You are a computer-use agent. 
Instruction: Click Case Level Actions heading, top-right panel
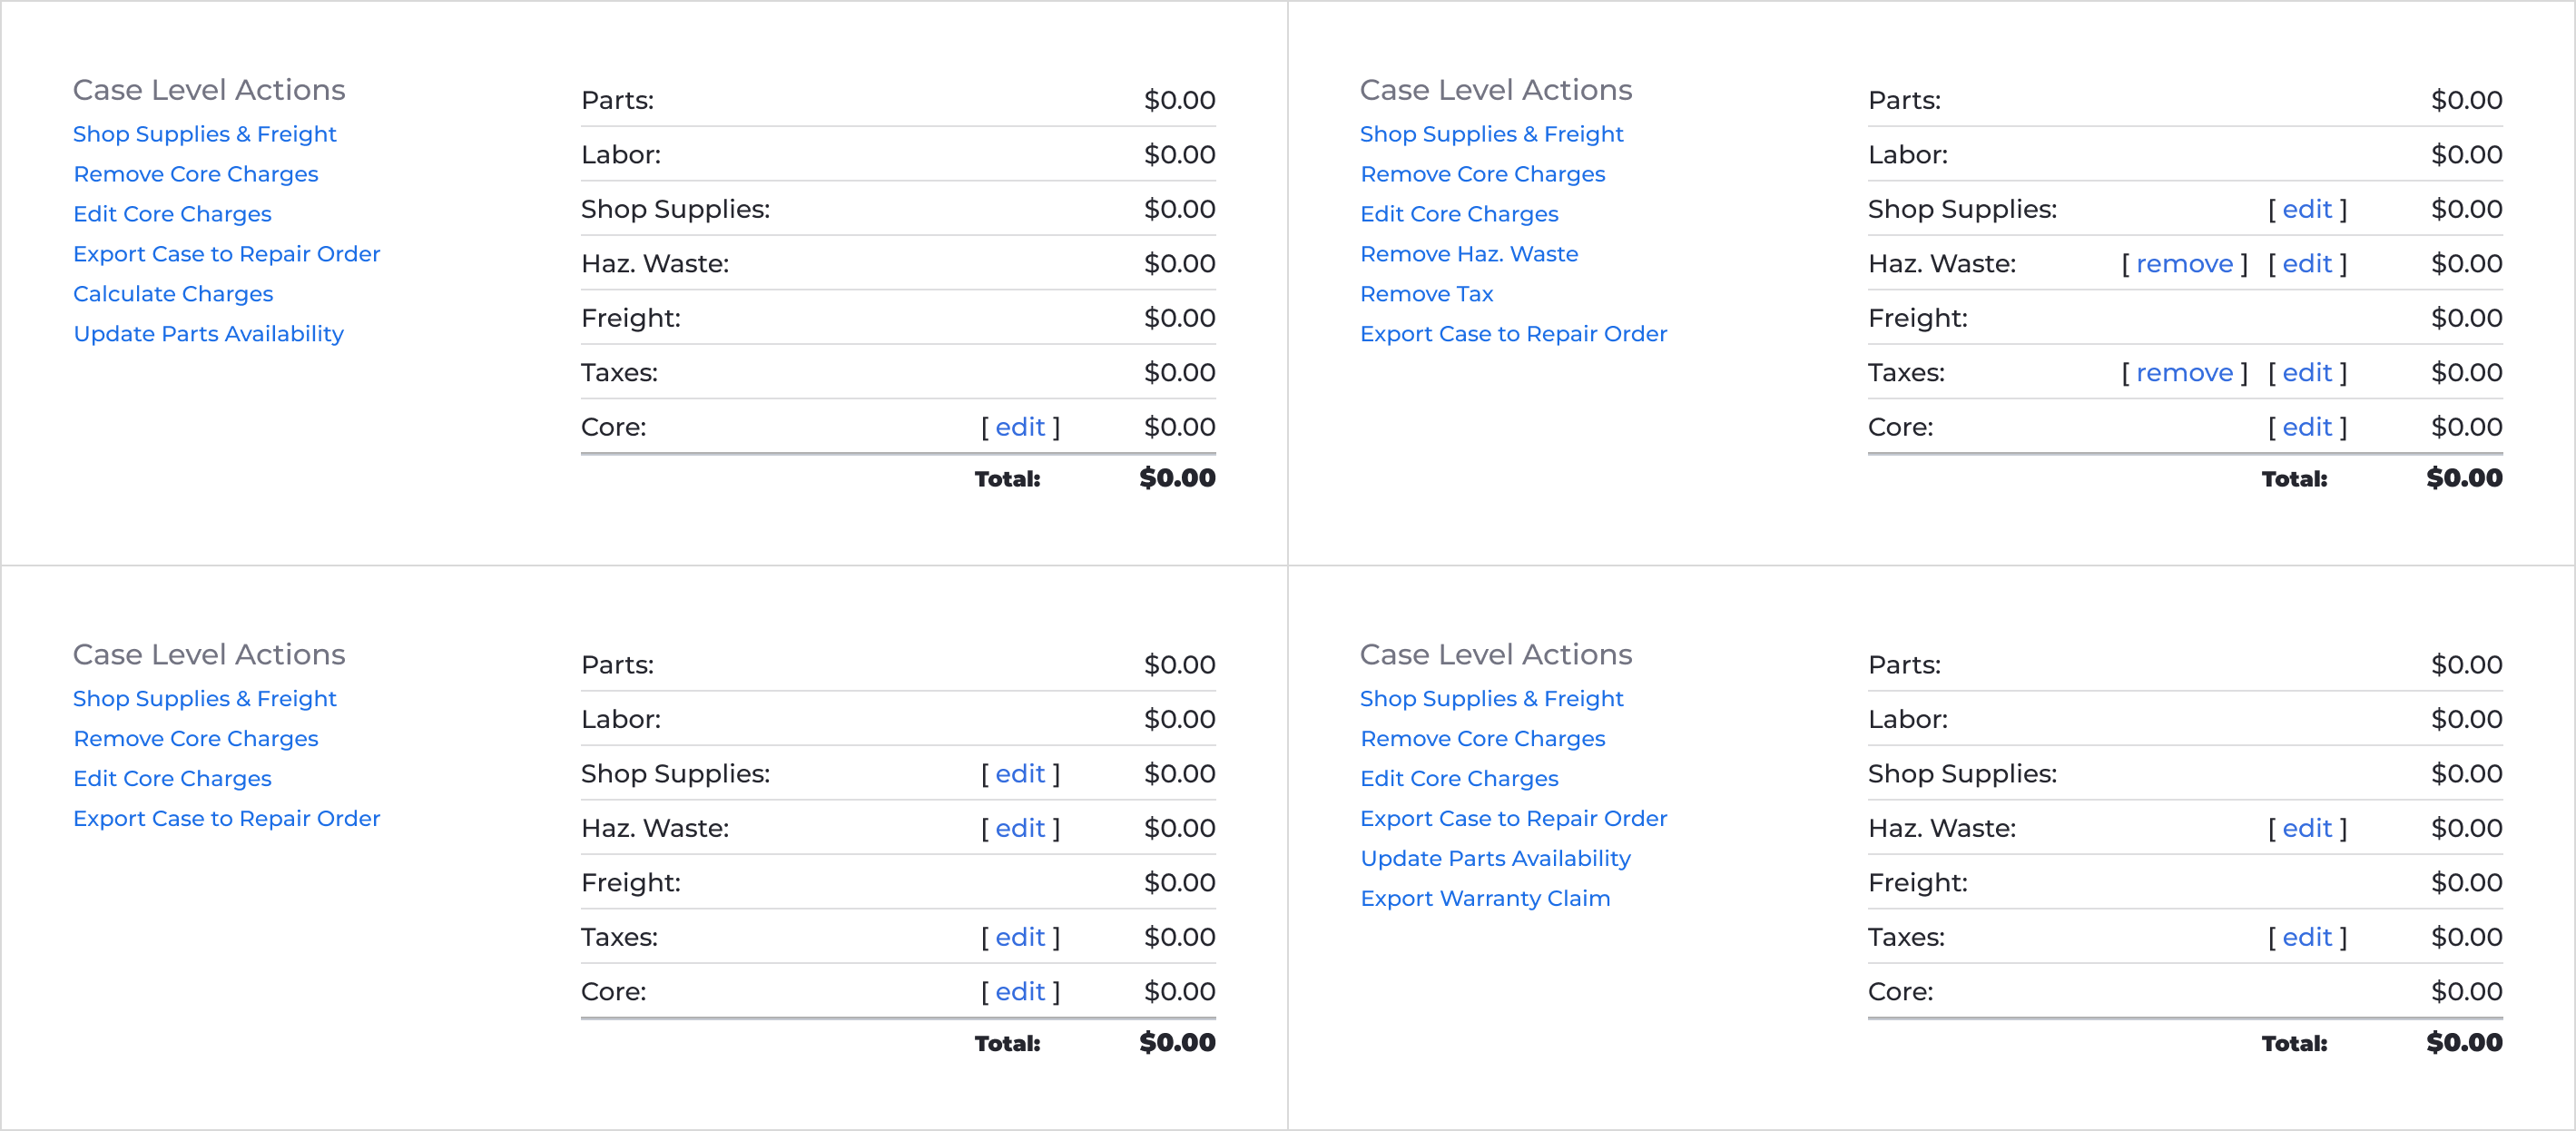[1495, 90]
